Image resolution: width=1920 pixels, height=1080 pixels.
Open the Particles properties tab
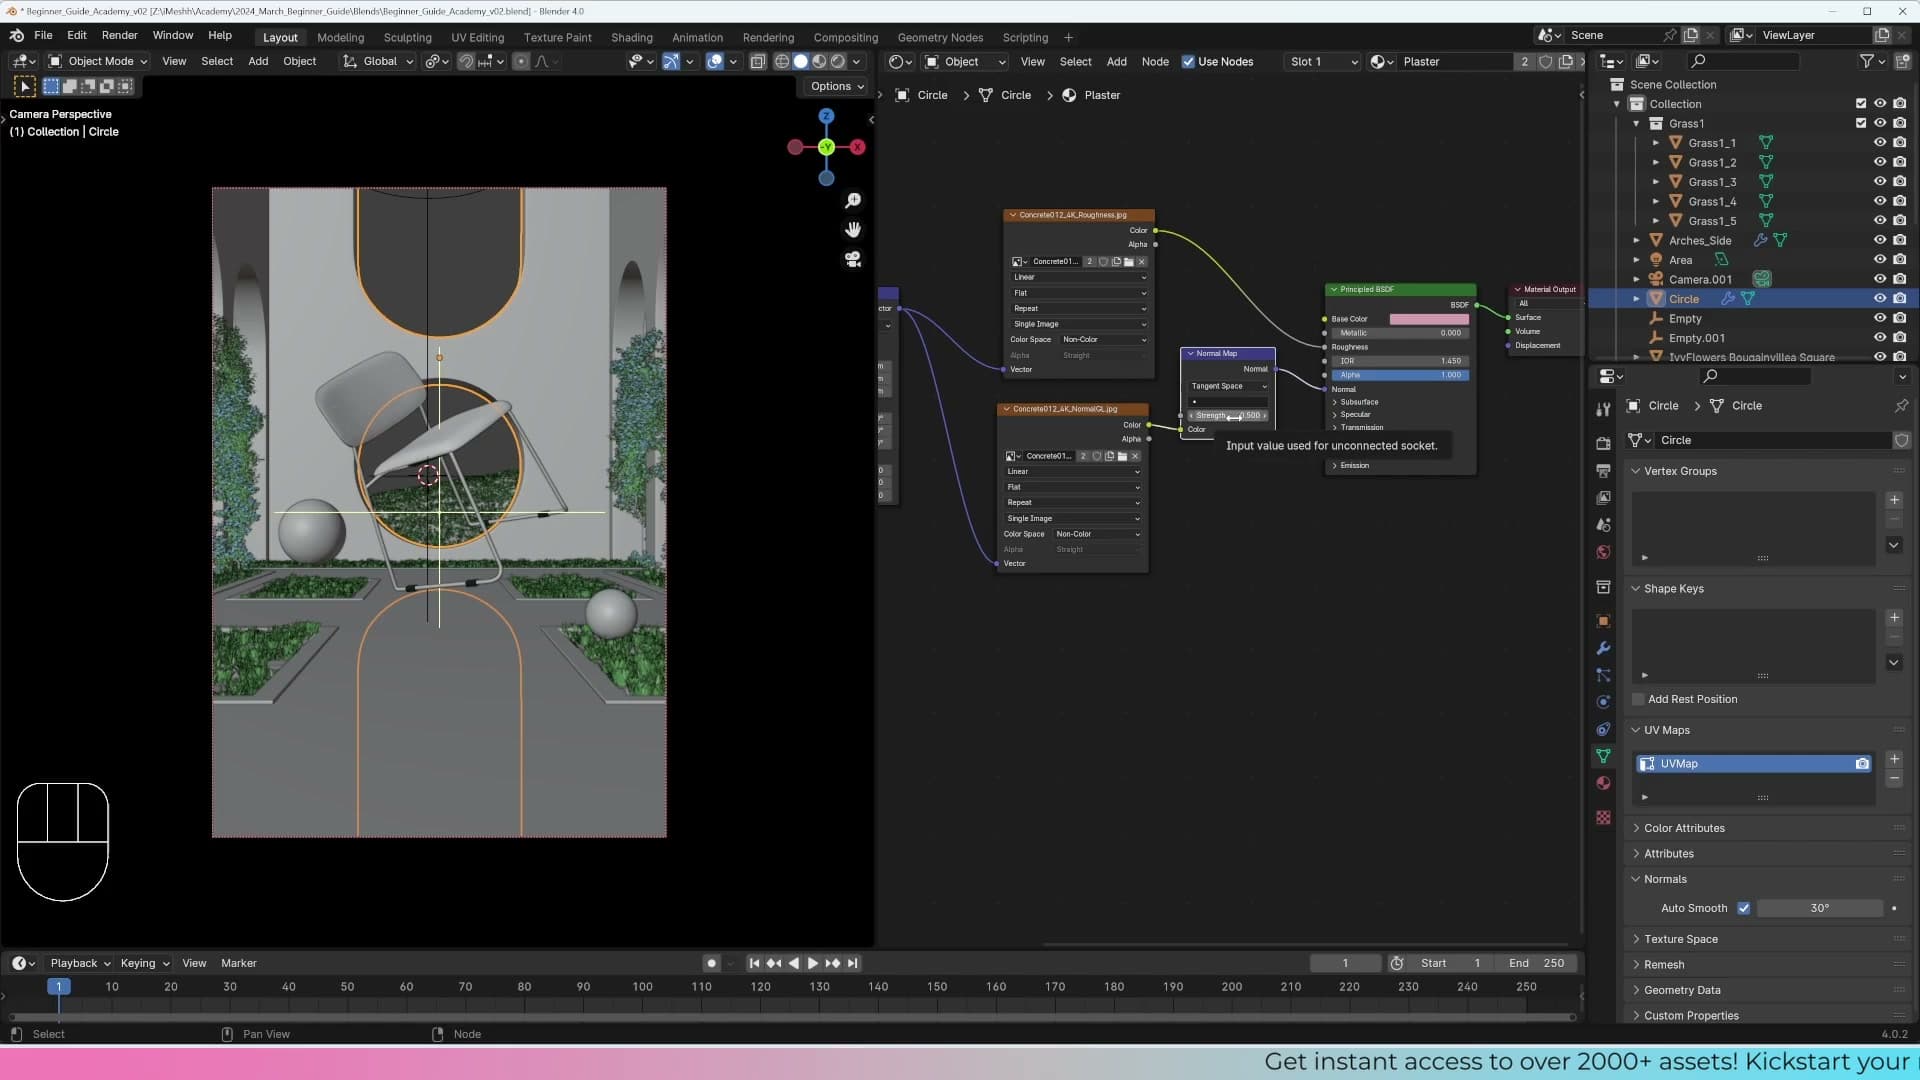click(1603, 675)
